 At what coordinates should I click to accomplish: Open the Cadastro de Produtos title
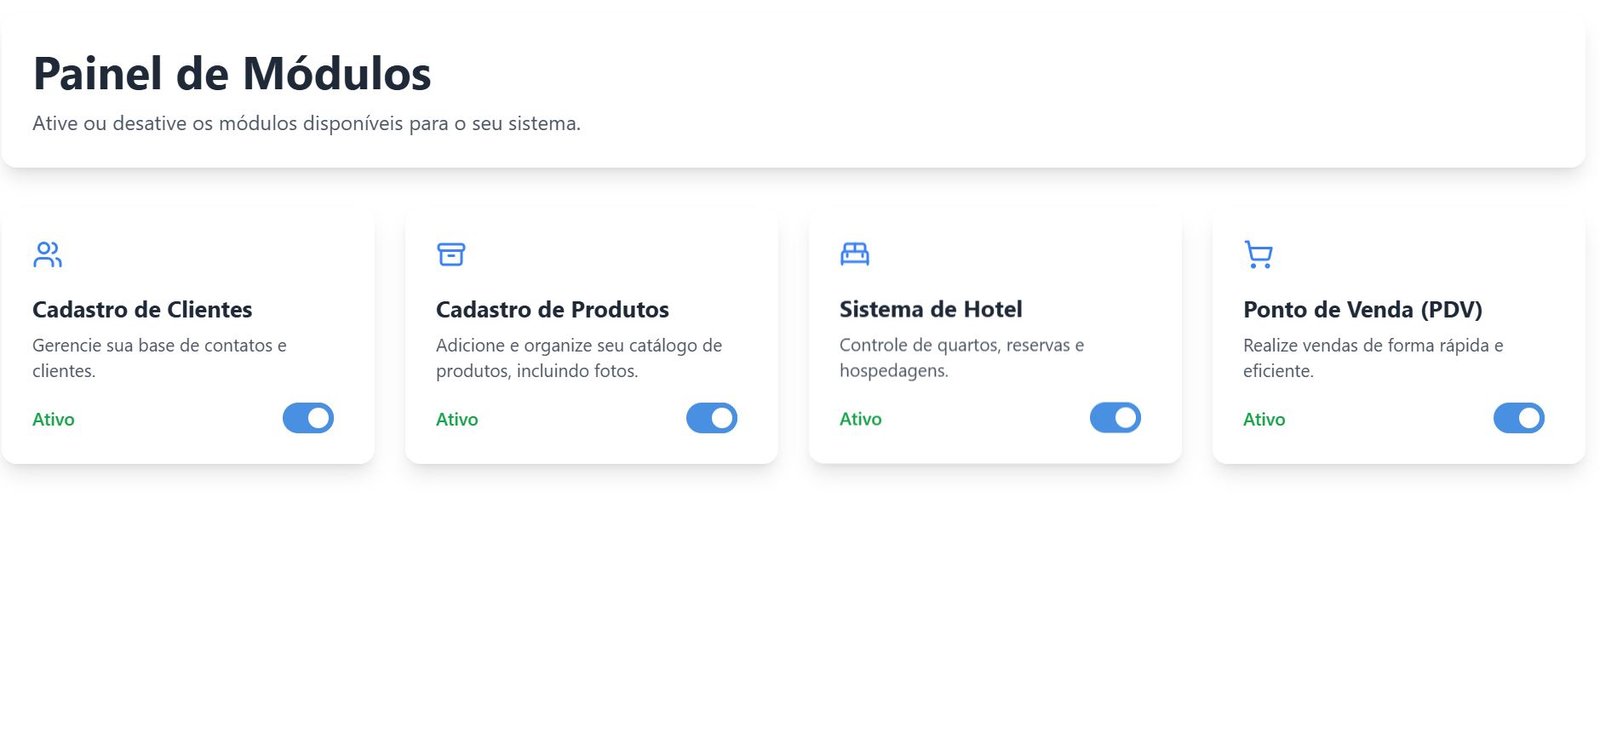pos(552,310)
